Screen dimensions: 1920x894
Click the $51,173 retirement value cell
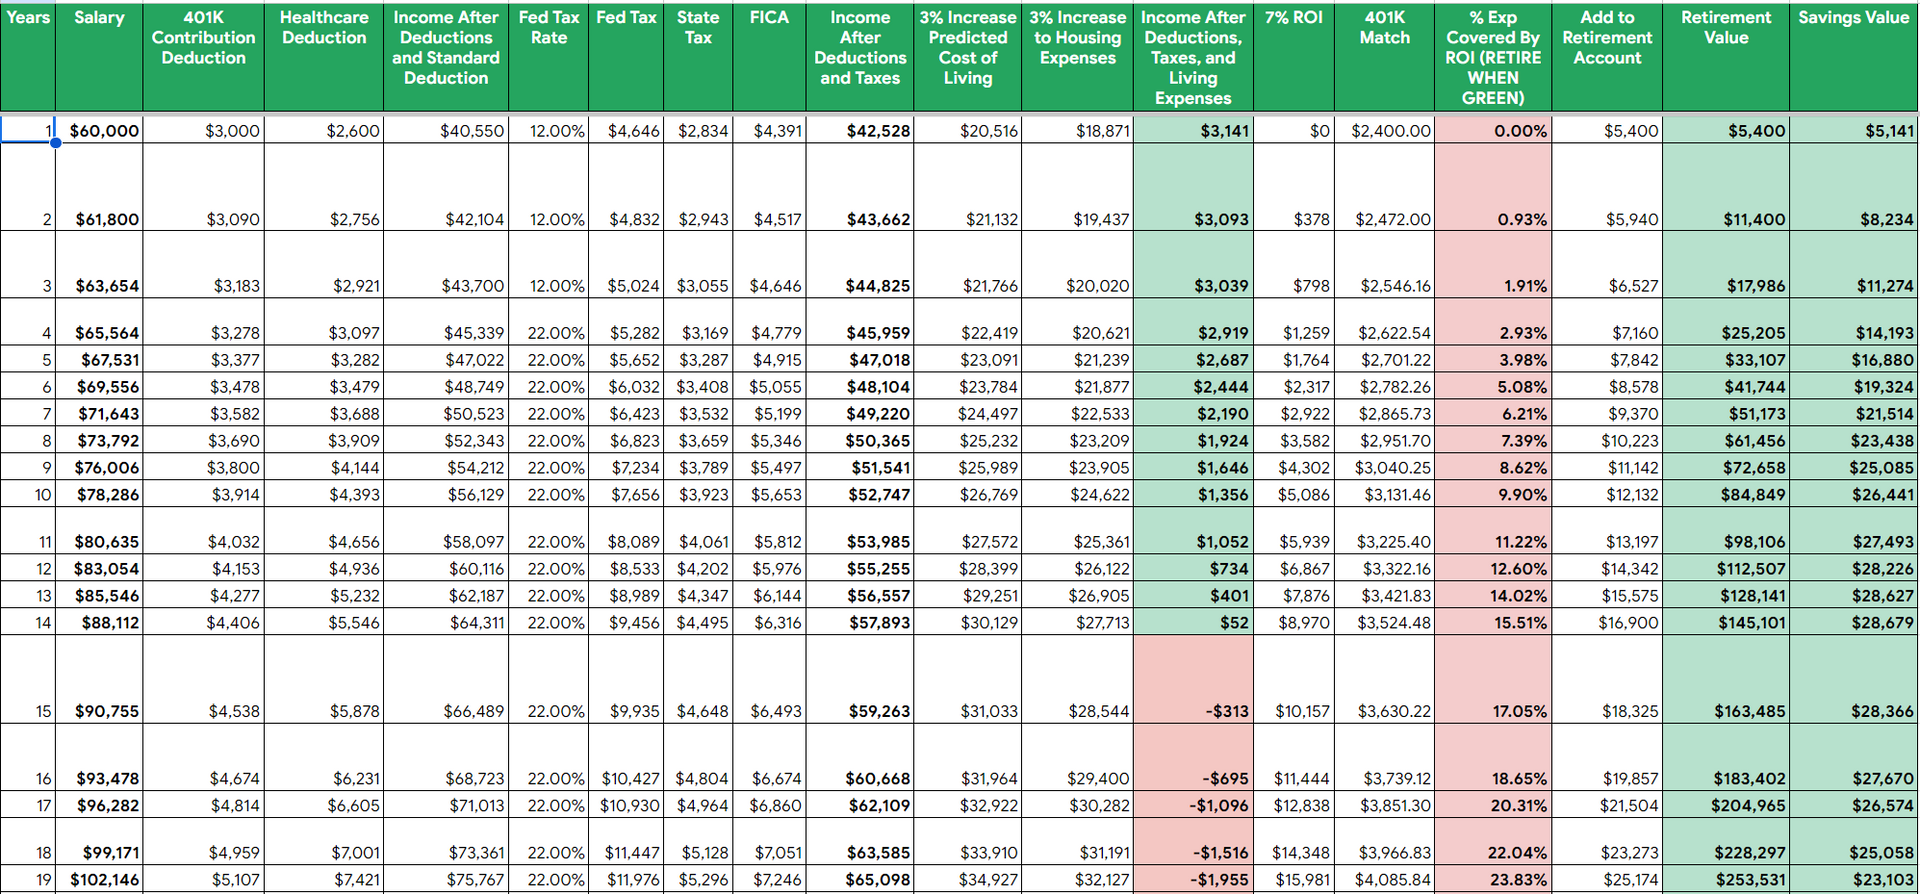(1726, 413)
